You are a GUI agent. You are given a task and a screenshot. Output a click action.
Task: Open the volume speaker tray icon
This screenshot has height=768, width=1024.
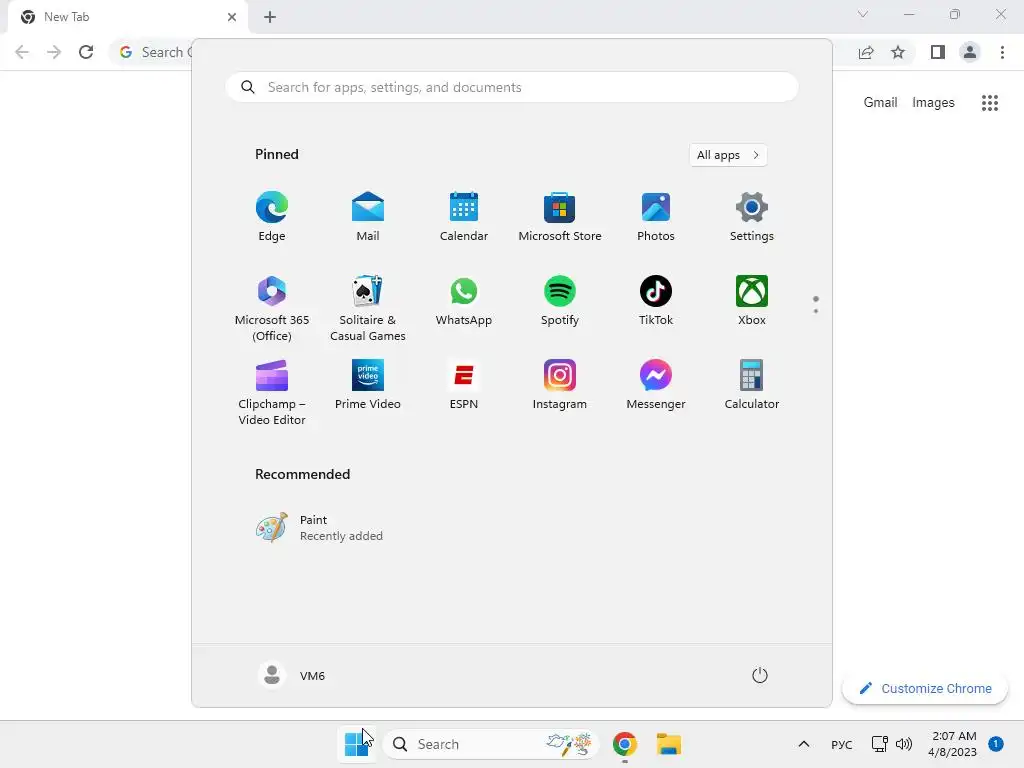click(x=904, y=744)
